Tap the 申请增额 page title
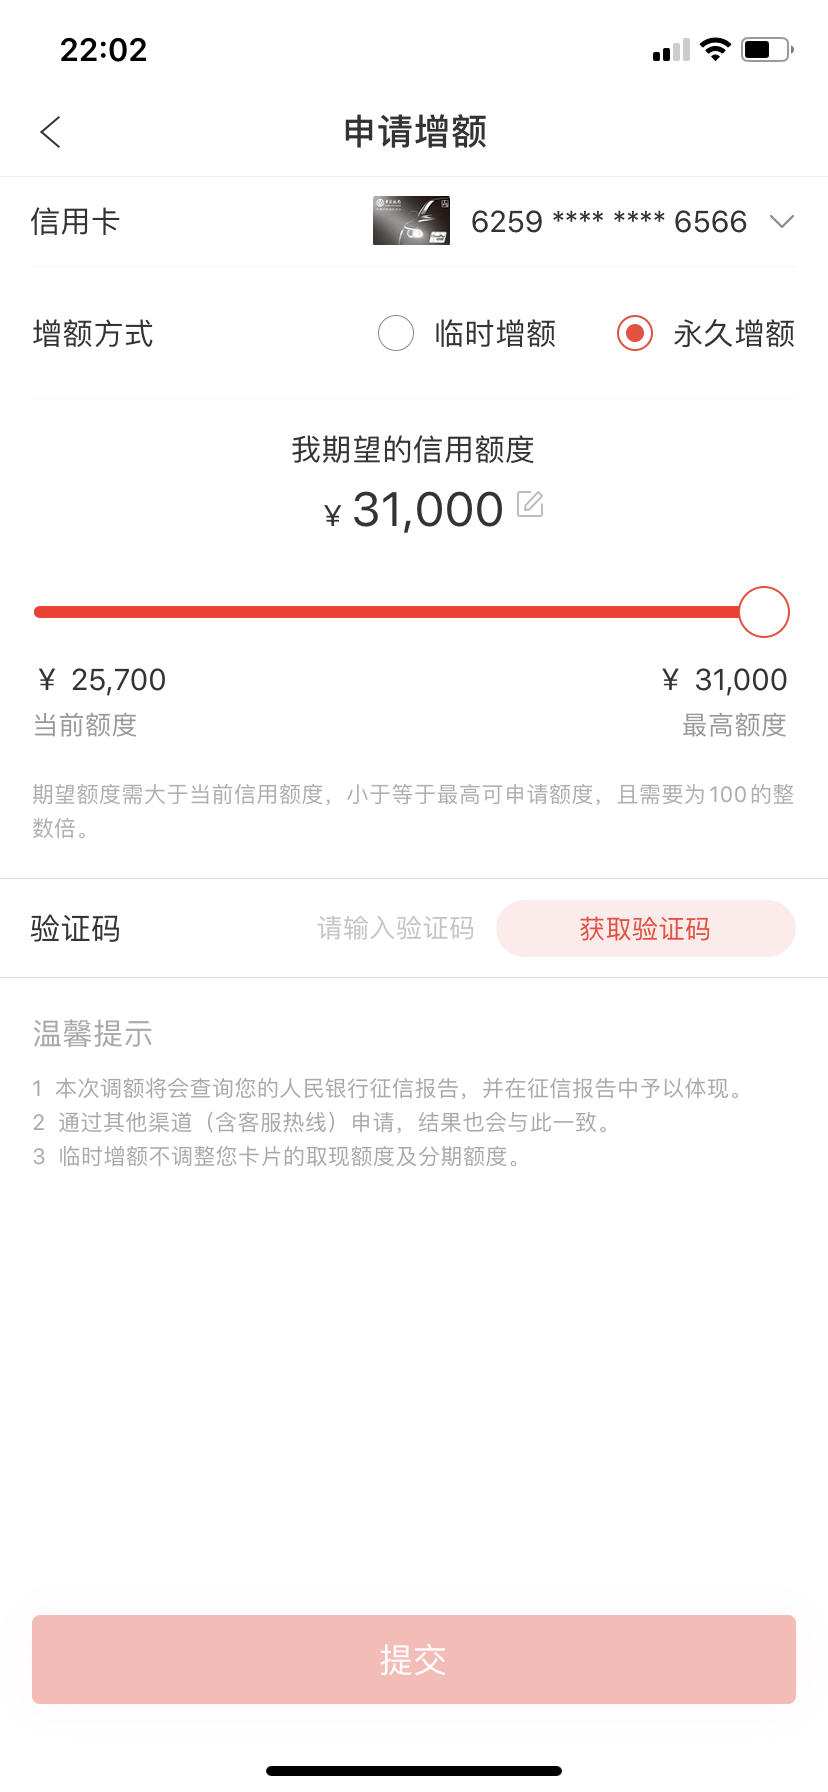 point(415,132)
